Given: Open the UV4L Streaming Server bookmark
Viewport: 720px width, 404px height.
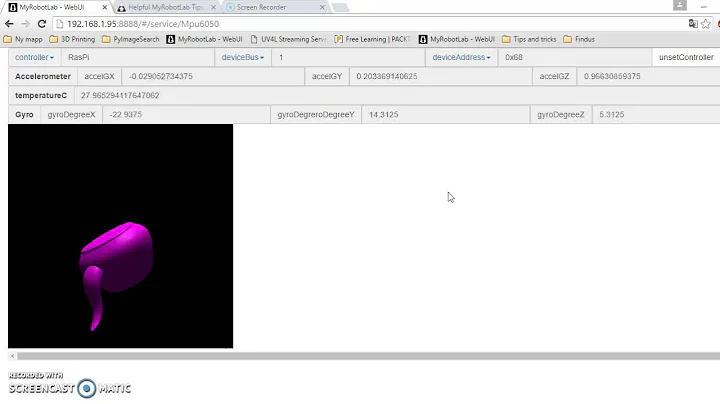Looking at the screenshot, I should [288, 39].
